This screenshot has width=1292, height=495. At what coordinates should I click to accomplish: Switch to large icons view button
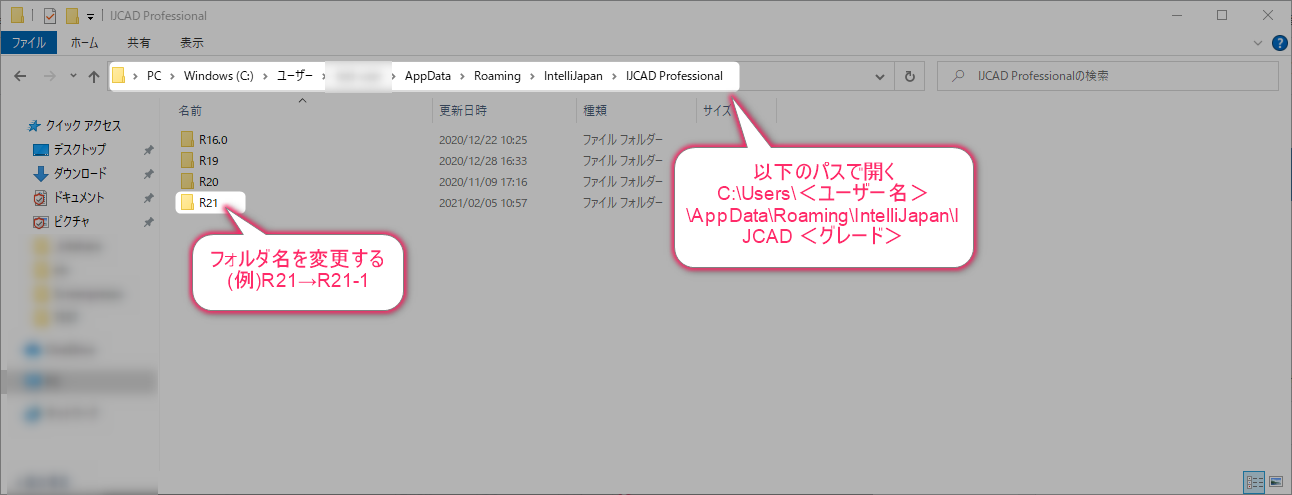pos(1275,482)
